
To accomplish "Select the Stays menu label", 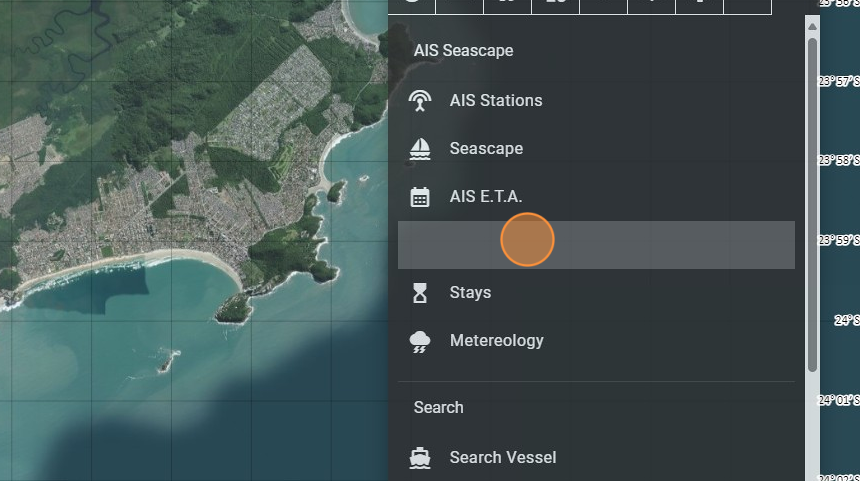I will tap(470, 293).
